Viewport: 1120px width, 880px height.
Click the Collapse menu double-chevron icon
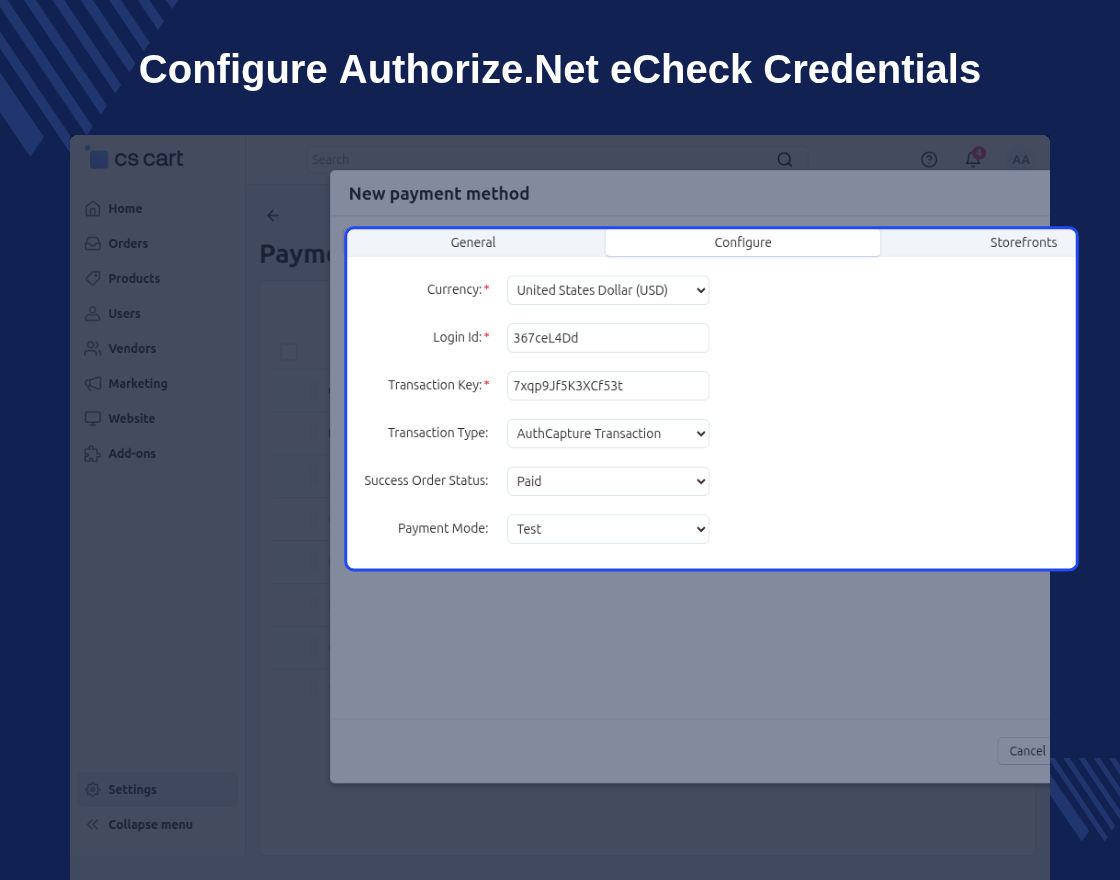[93, 824]
